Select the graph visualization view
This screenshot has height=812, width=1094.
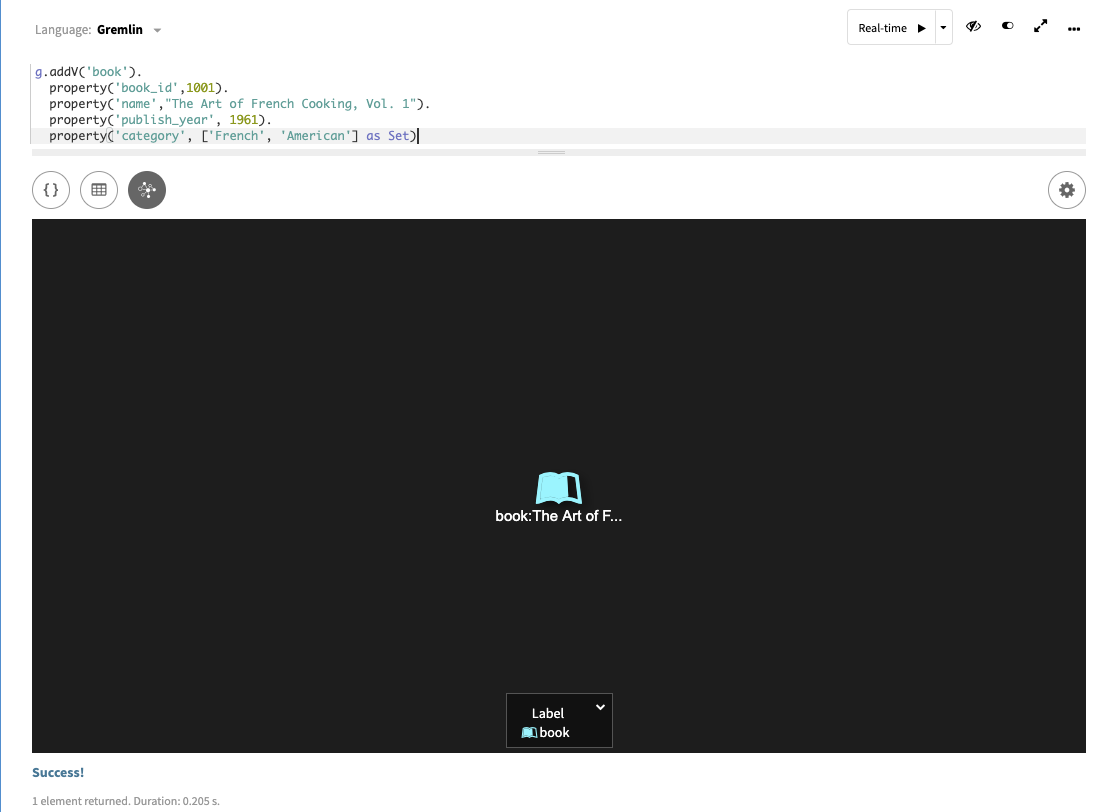(147, 190)
